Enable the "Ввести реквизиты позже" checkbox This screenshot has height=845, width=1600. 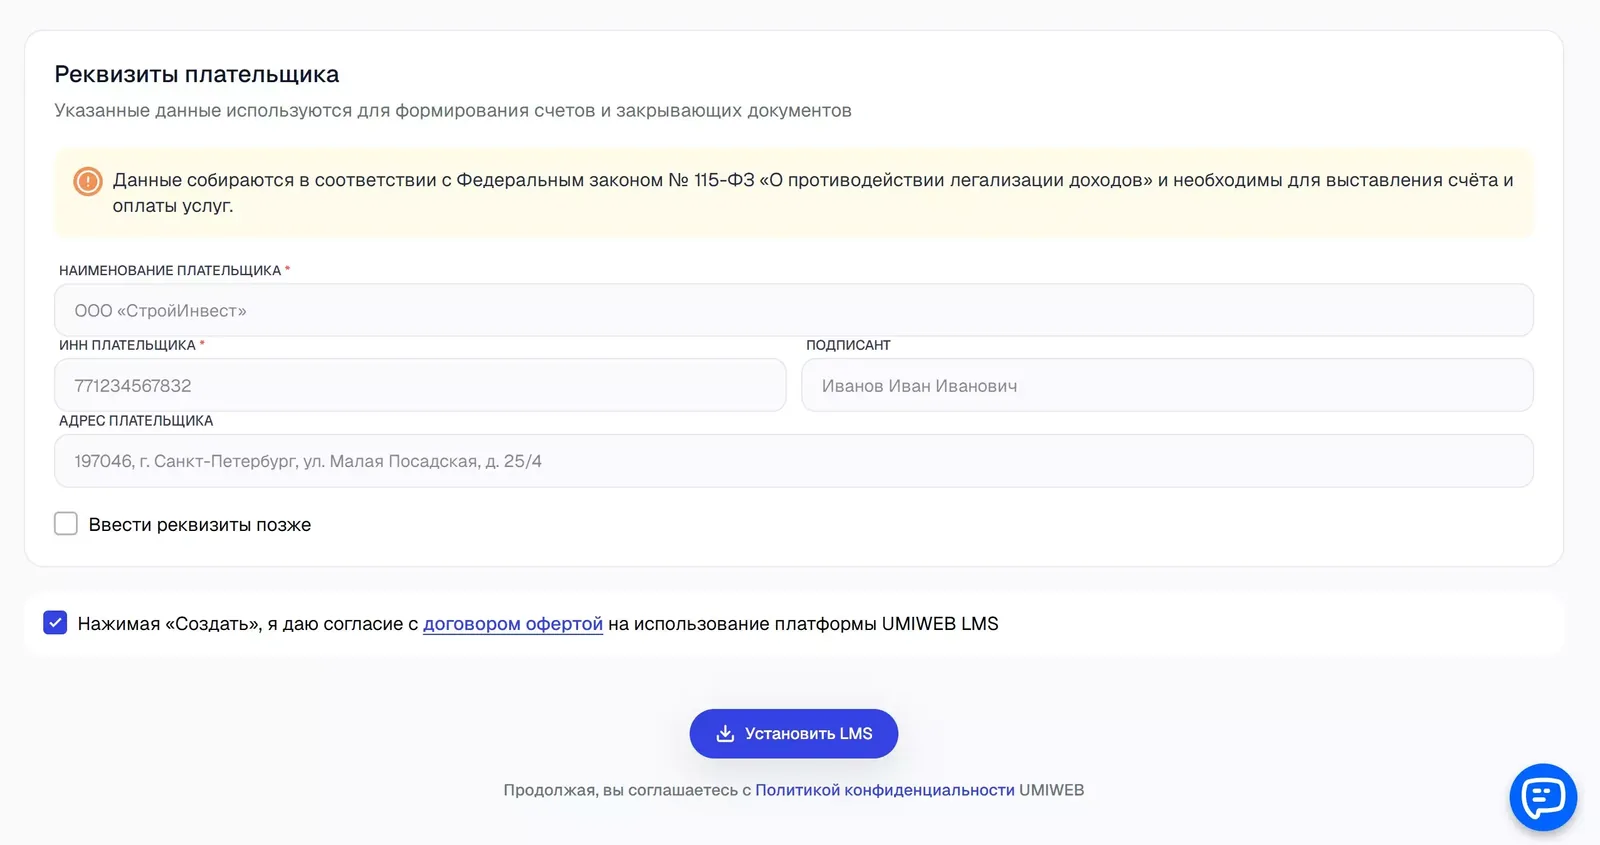[x=66, y=524]
